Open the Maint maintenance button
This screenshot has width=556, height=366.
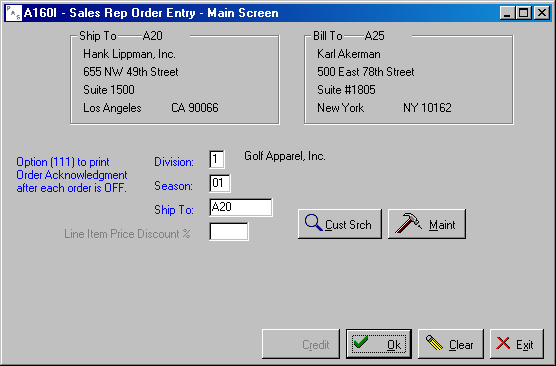(427, 224)
